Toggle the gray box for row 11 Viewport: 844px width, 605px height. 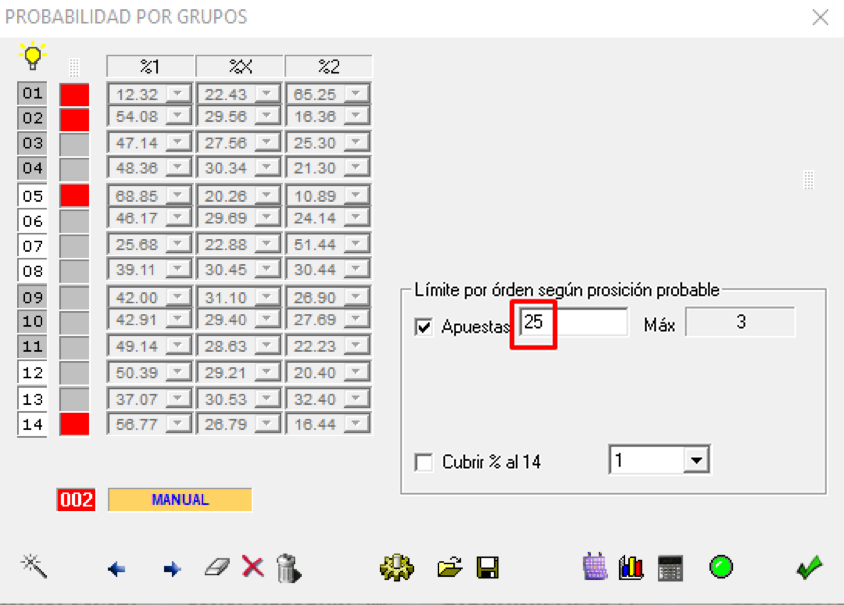[x=74, y=348]
